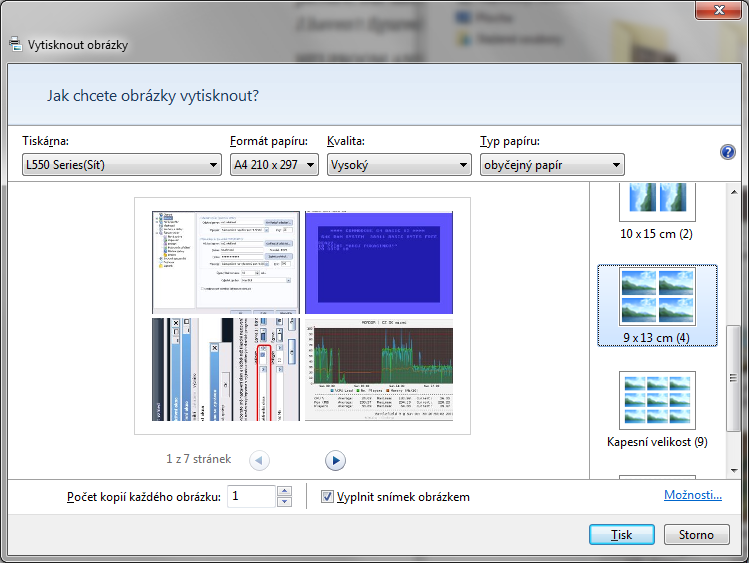Increase copy count with up stepper
749x563 pixels.
(x=284, y=491)
